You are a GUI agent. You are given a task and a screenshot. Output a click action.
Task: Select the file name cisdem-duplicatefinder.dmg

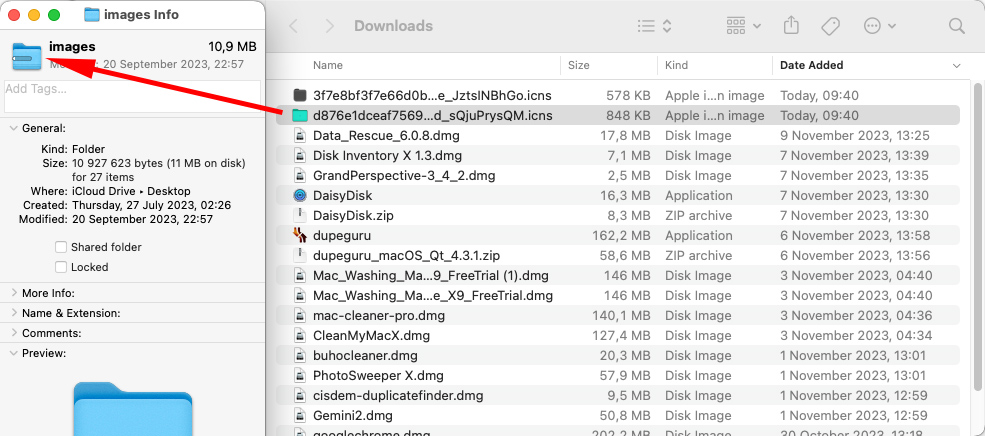pos(398,396)
